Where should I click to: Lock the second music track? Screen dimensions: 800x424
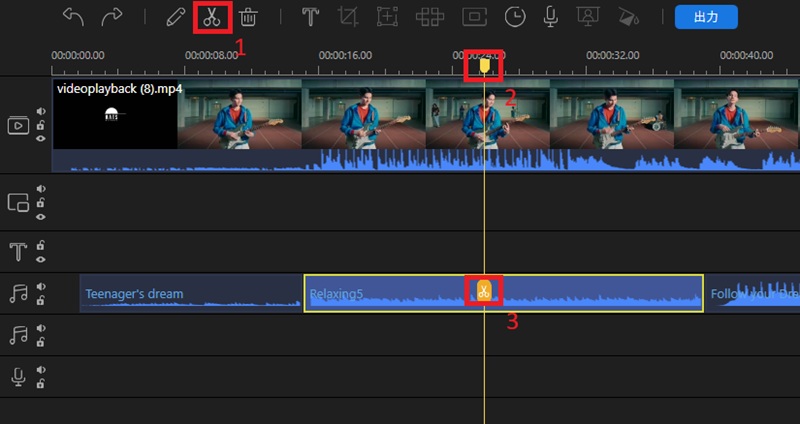click(41, 342)
